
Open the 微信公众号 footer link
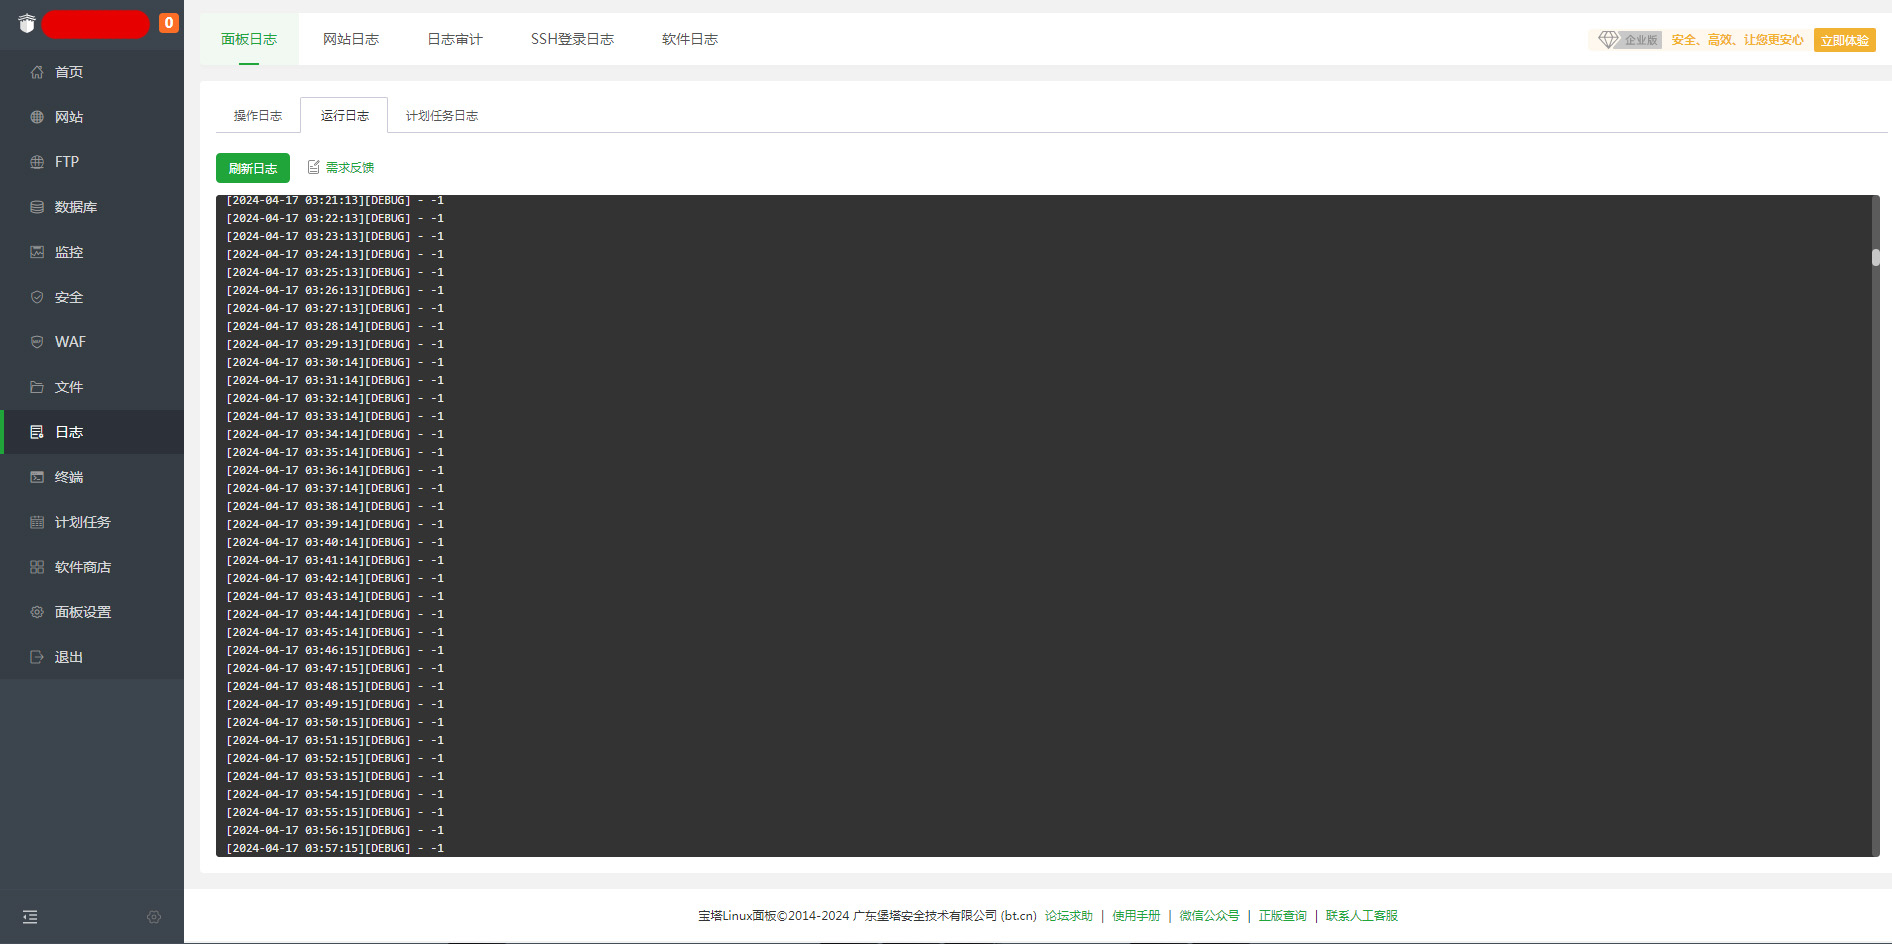[1209, 916]
